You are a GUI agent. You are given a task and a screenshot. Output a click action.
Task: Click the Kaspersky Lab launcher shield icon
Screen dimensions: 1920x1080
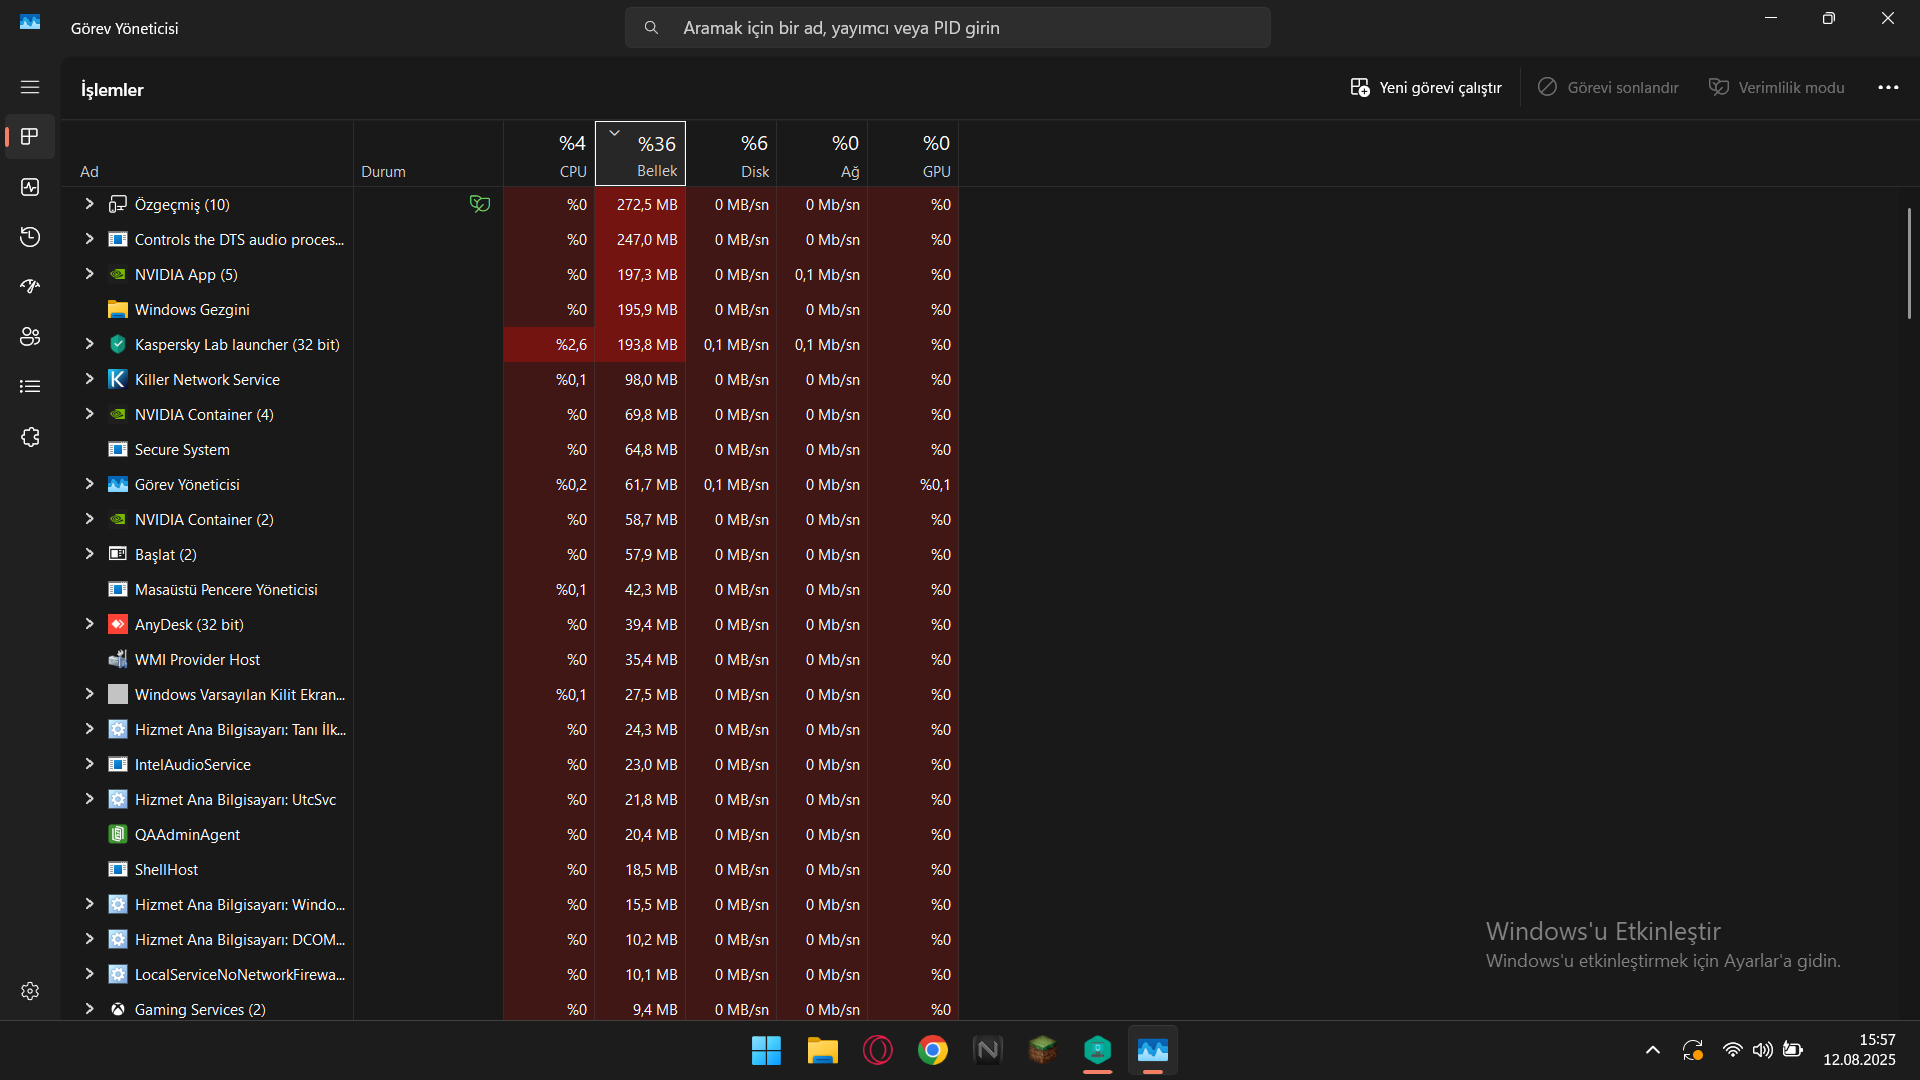click(x=118, y=345)
